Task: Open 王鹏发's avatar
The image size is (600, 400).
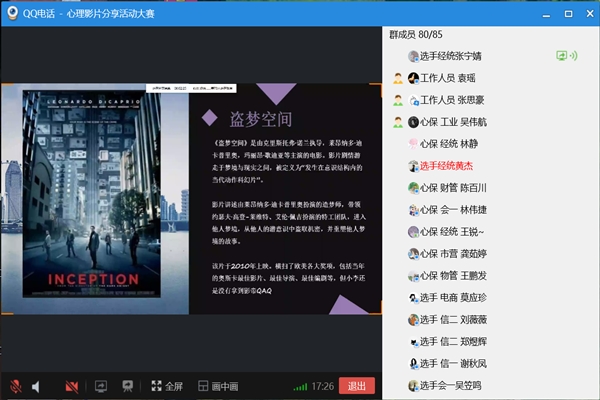Action: 413,276
